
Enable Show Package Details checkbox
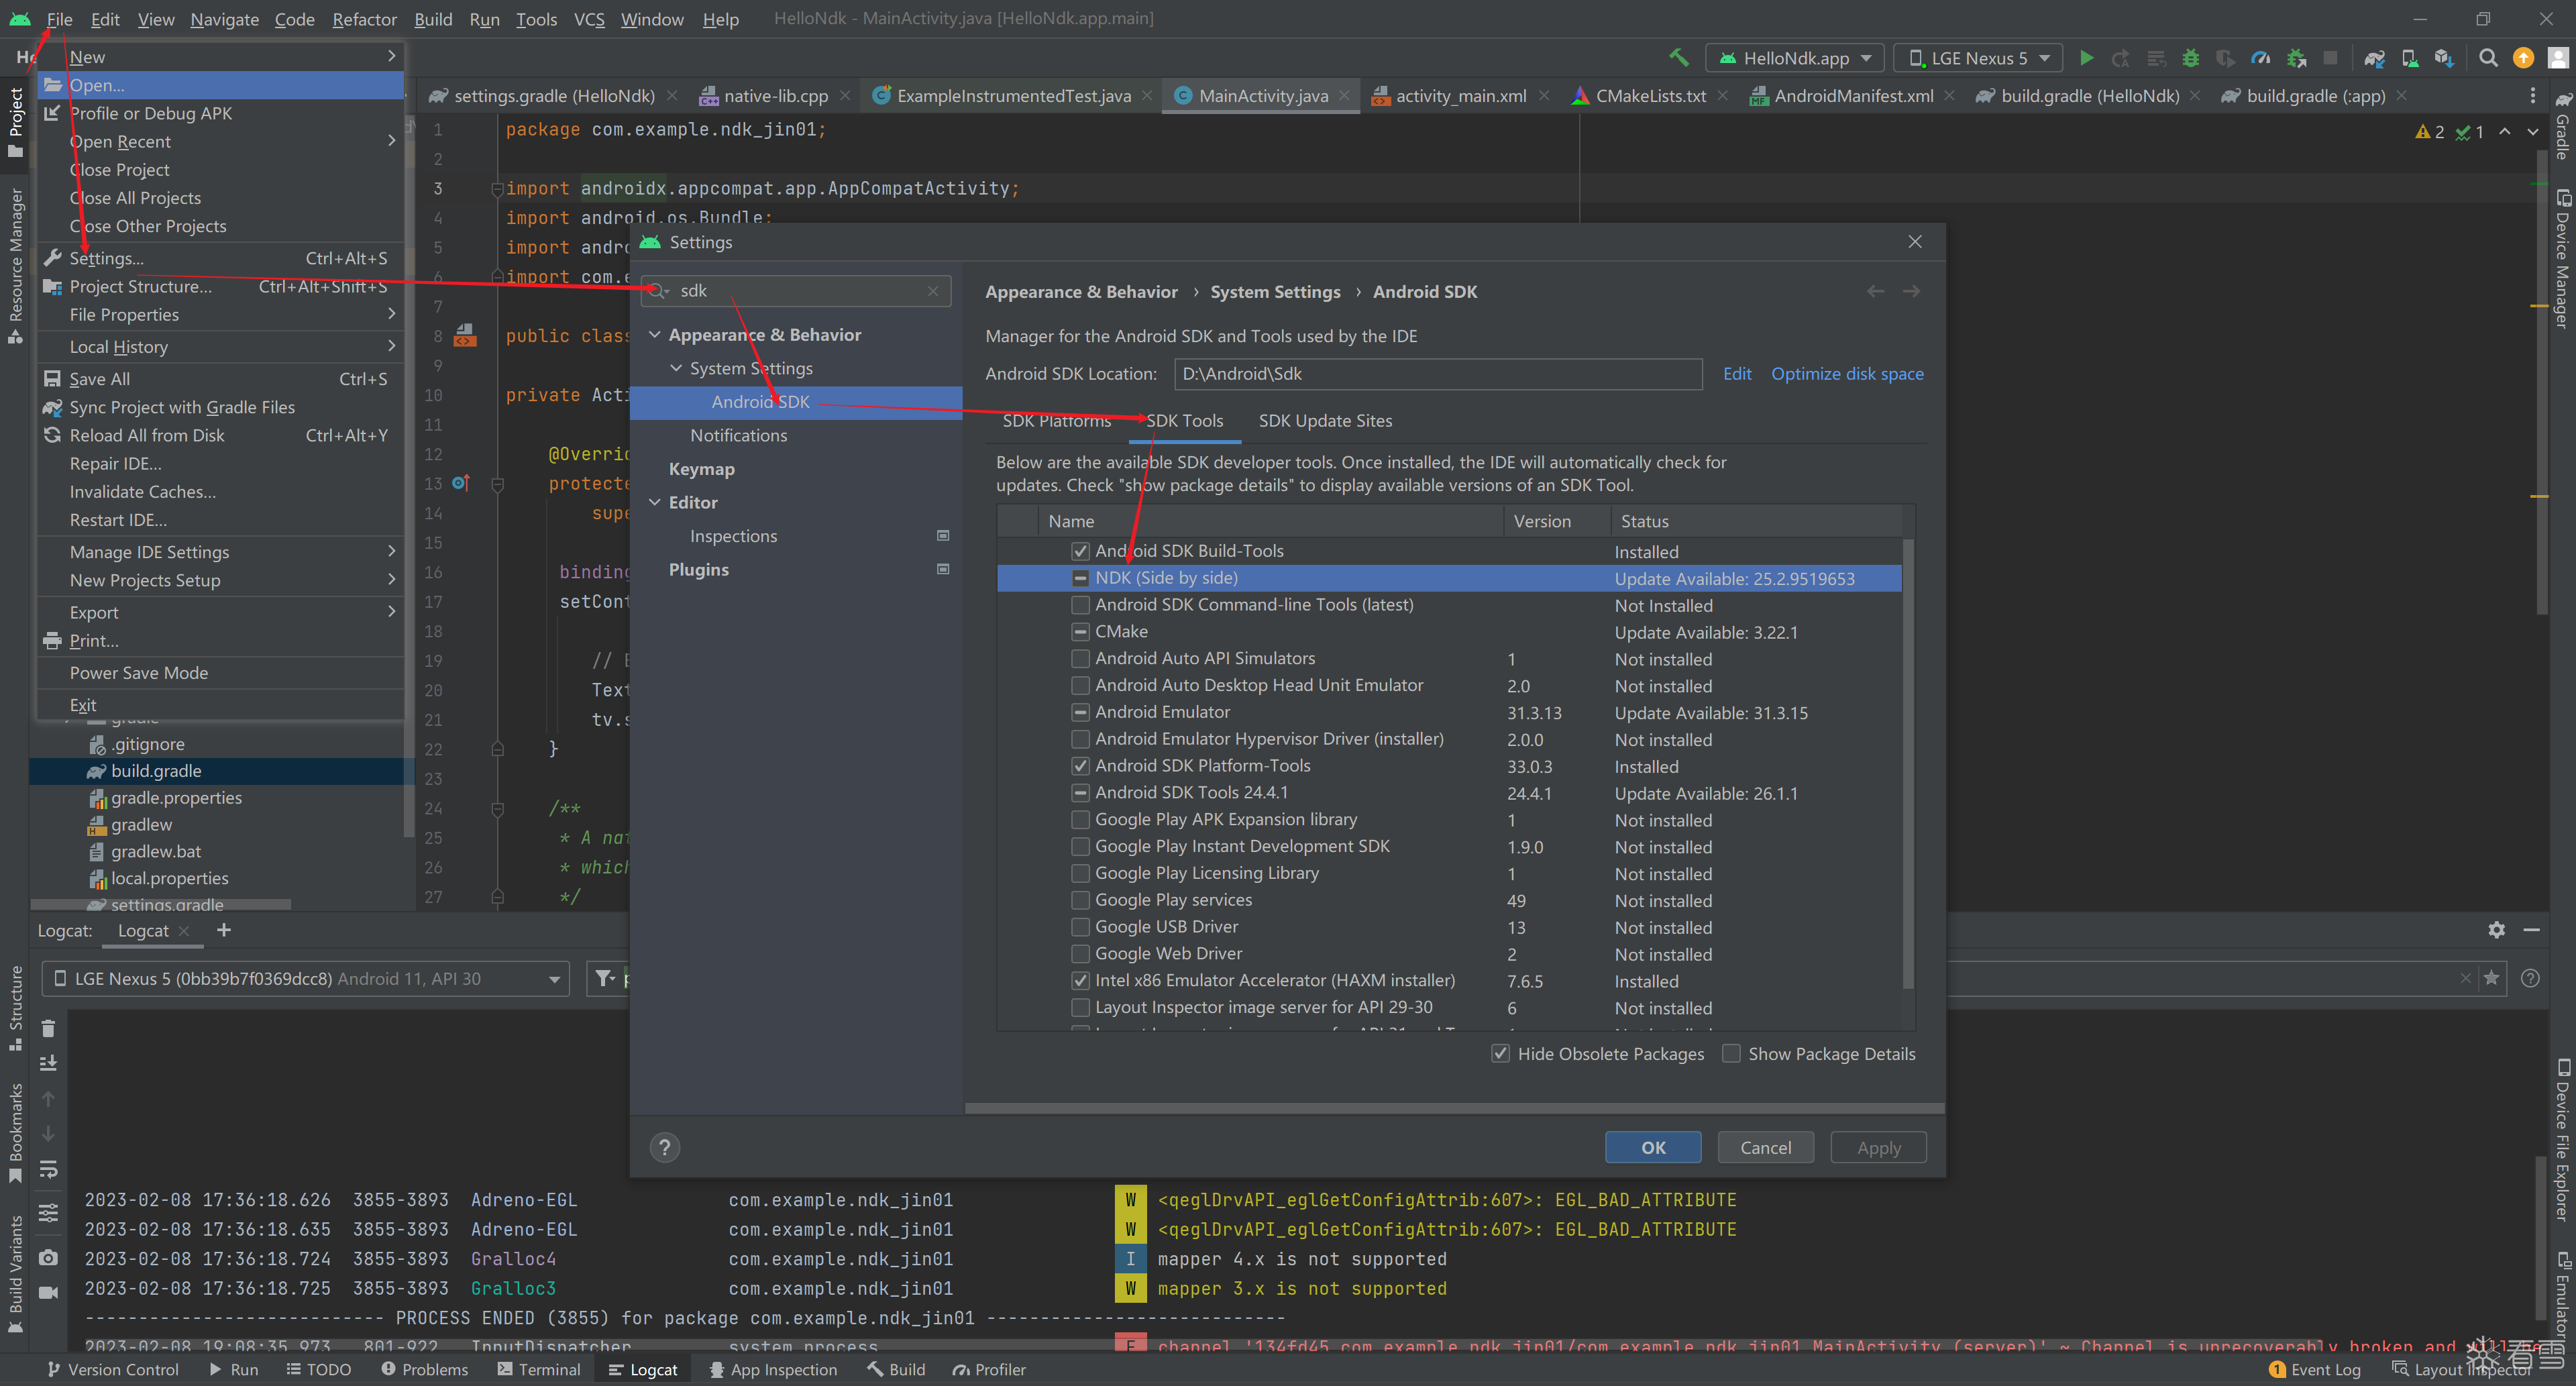(1731, 1053)
